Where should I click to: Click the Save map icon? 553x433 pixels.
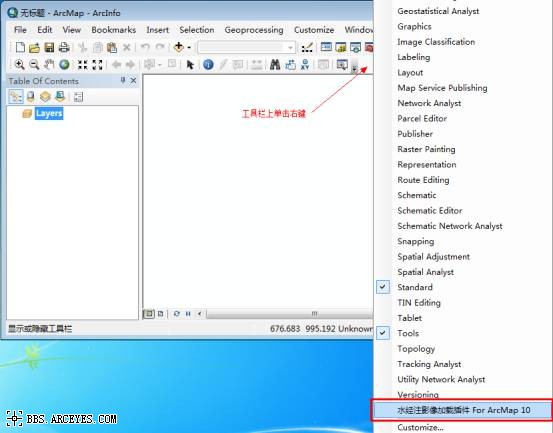49,47
